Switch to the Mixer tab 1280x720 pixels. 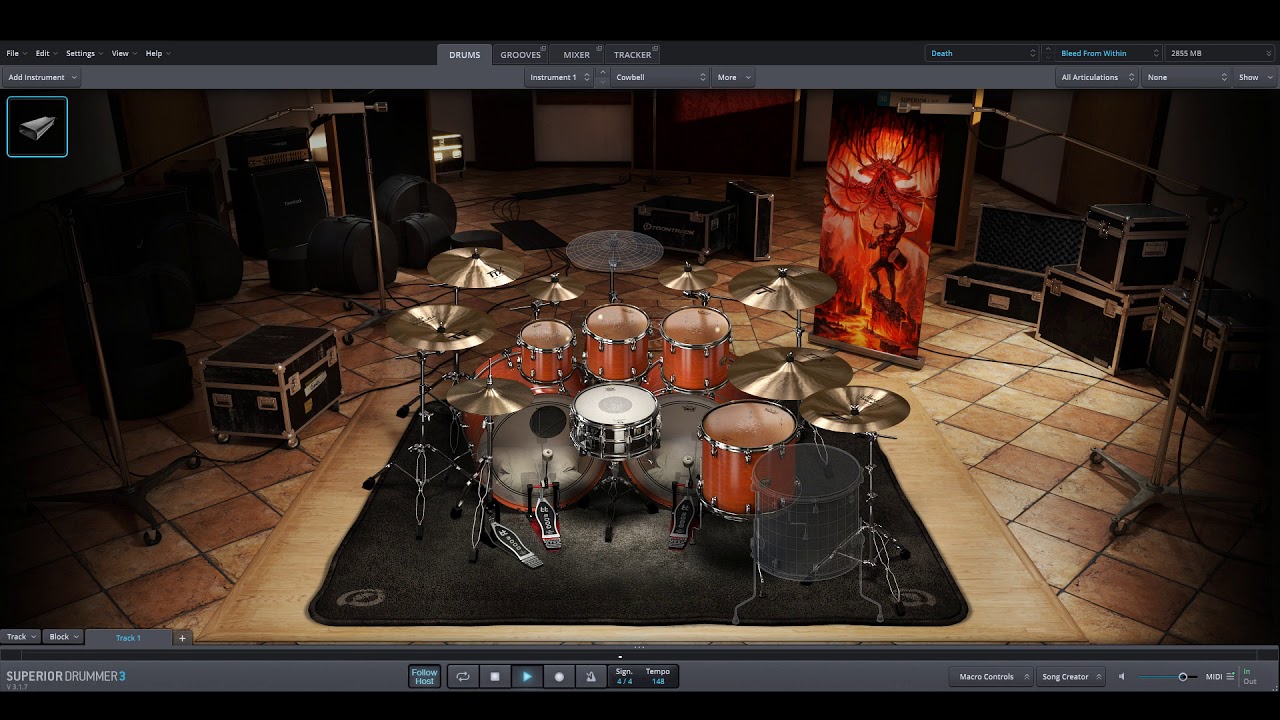point(576,55)
